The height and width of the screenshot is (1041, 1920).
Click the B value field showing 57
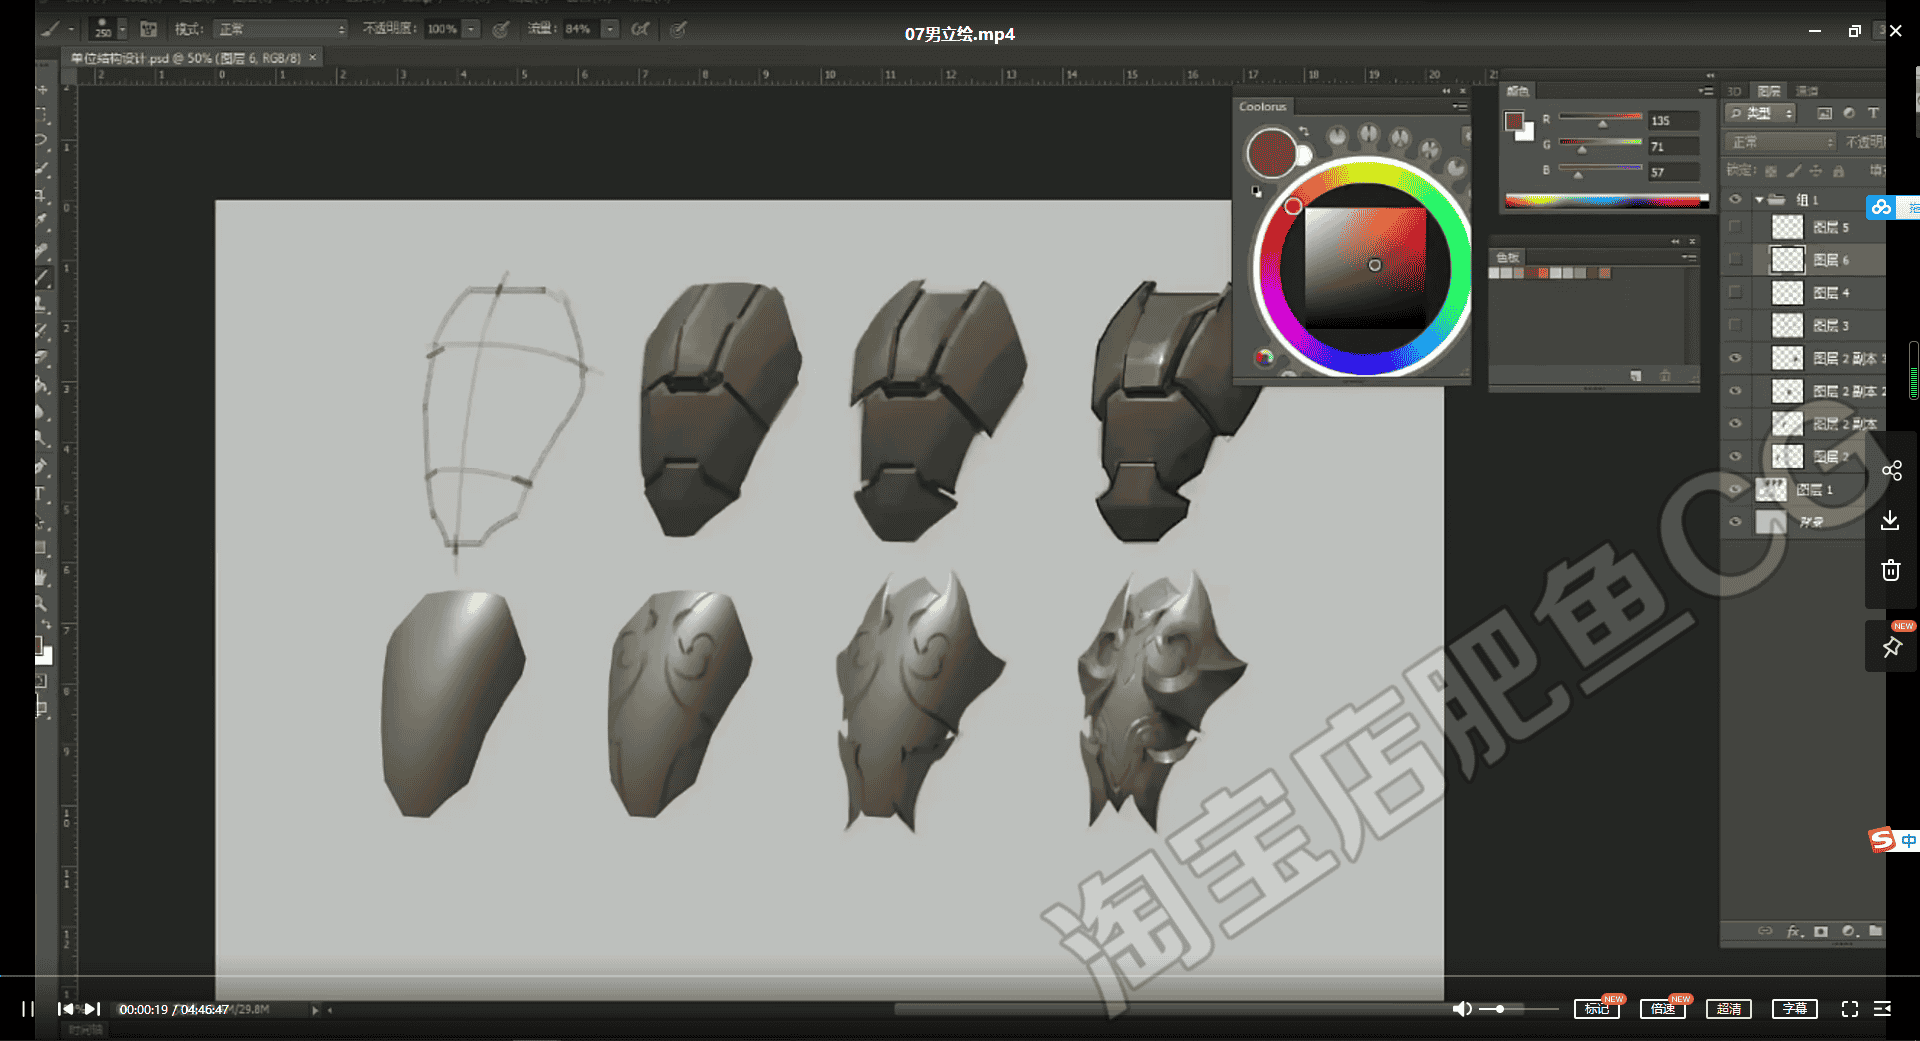coord(1674,172)
